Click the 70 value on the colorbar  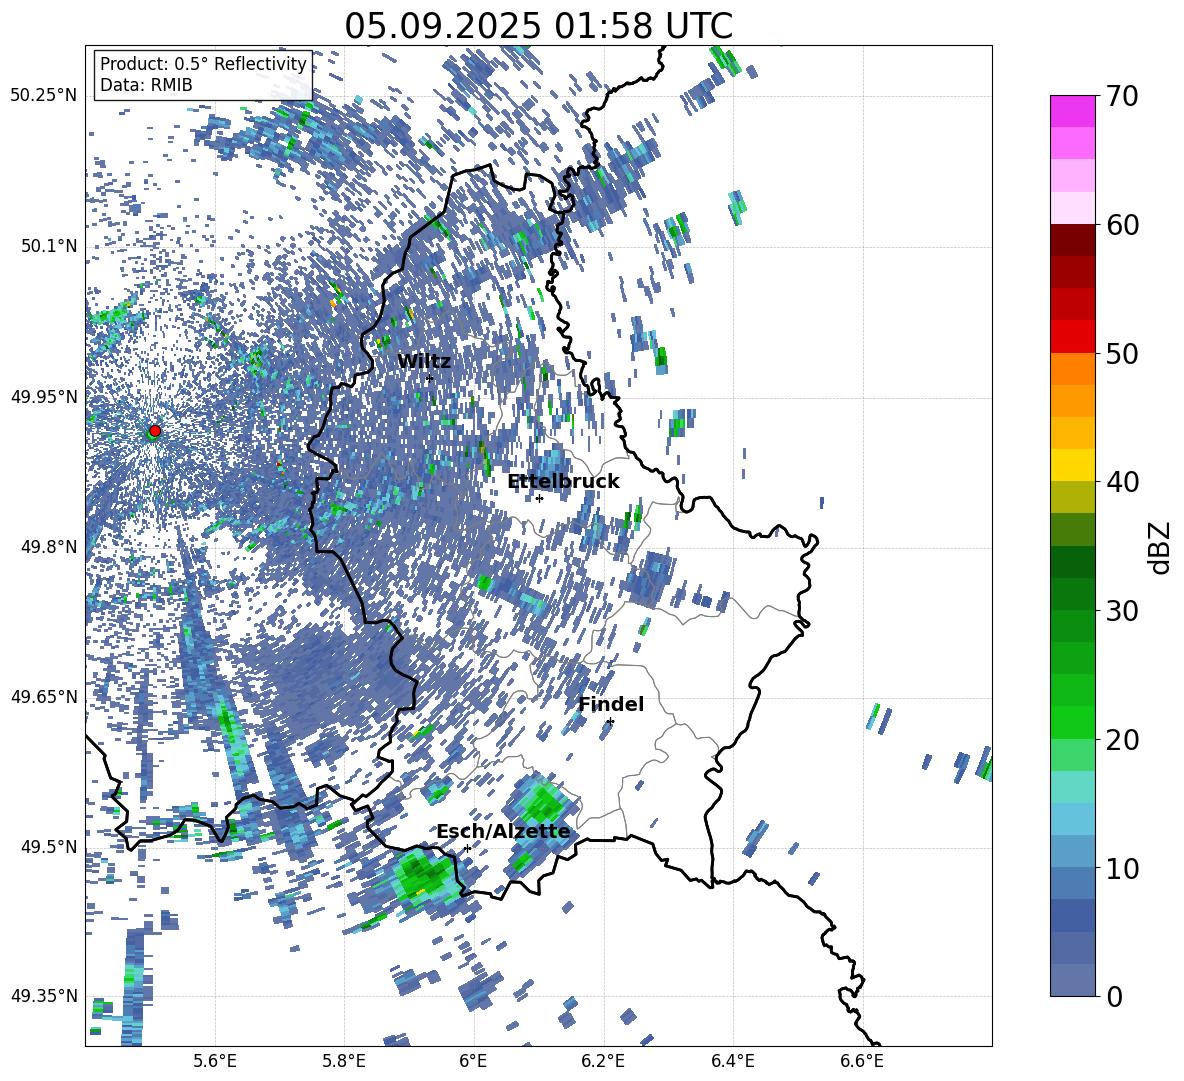tap(1122, 97)
